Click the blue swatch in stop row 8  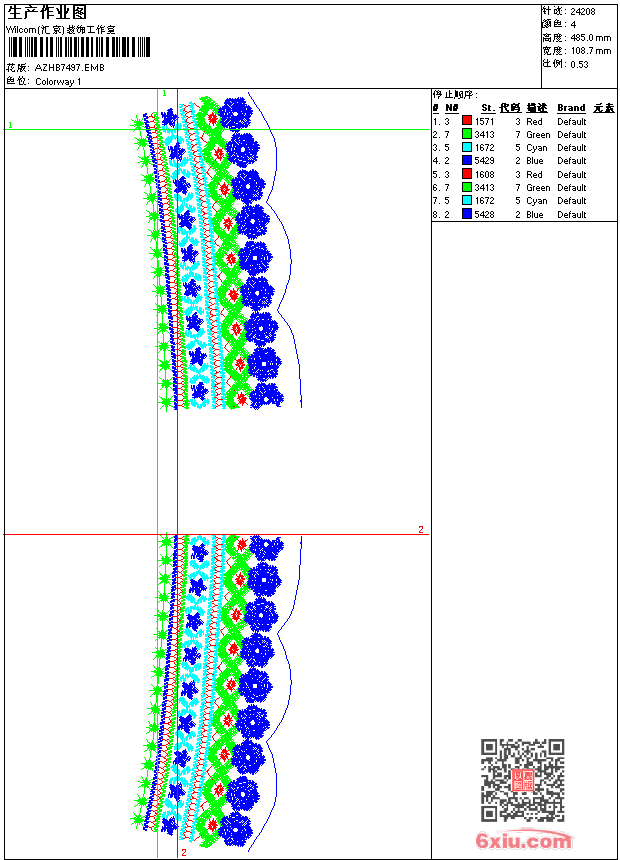(x=467, y=214)
